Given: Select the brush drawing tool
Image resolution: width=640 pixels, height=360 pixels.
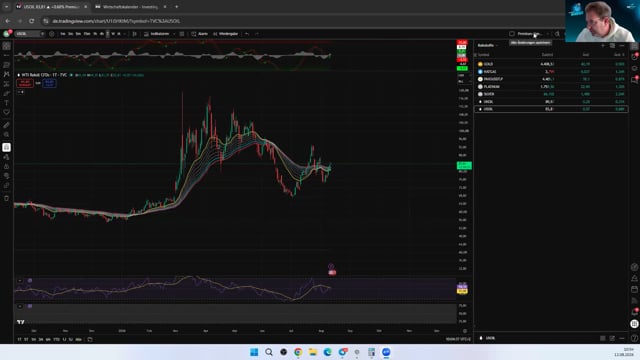Looking at the screenshot, I should (x=7, y=93).
